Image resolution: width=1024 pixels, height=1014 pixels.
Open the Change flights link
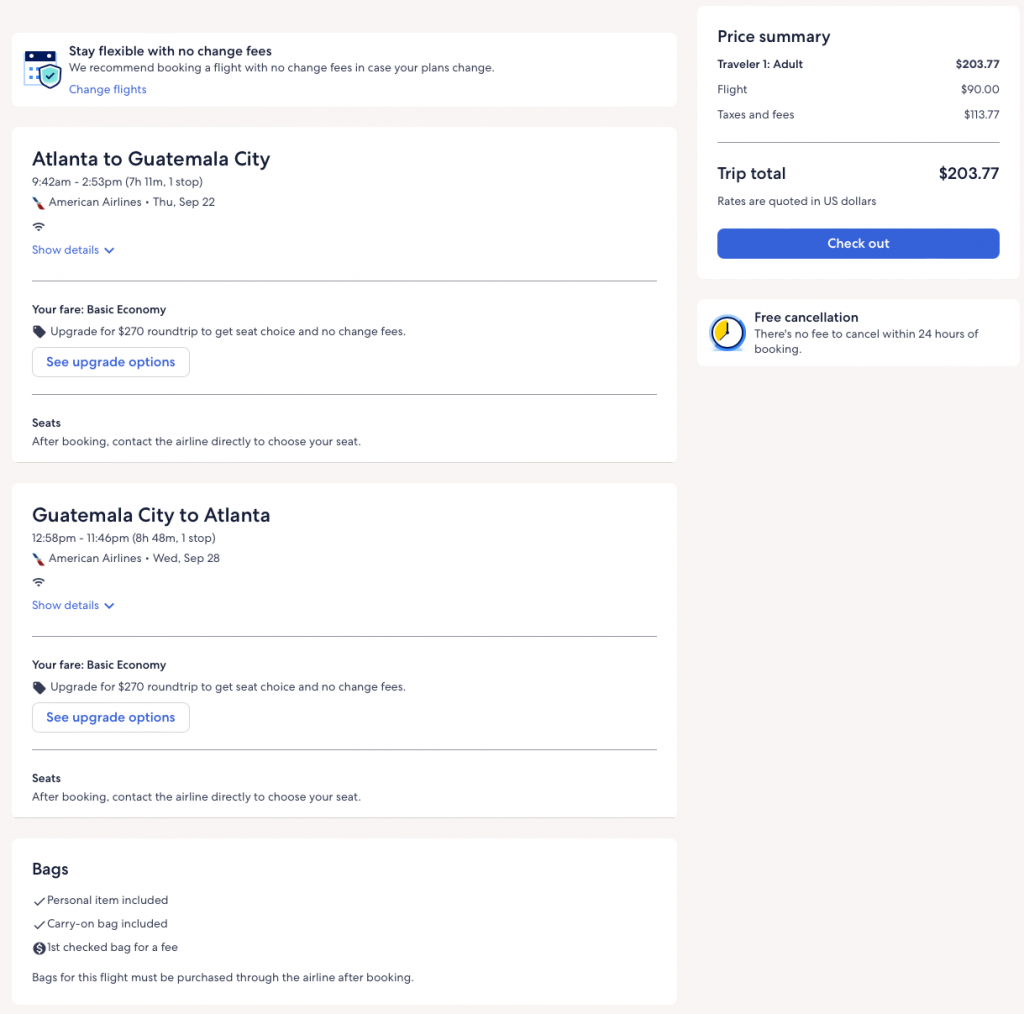pos(107,90)
